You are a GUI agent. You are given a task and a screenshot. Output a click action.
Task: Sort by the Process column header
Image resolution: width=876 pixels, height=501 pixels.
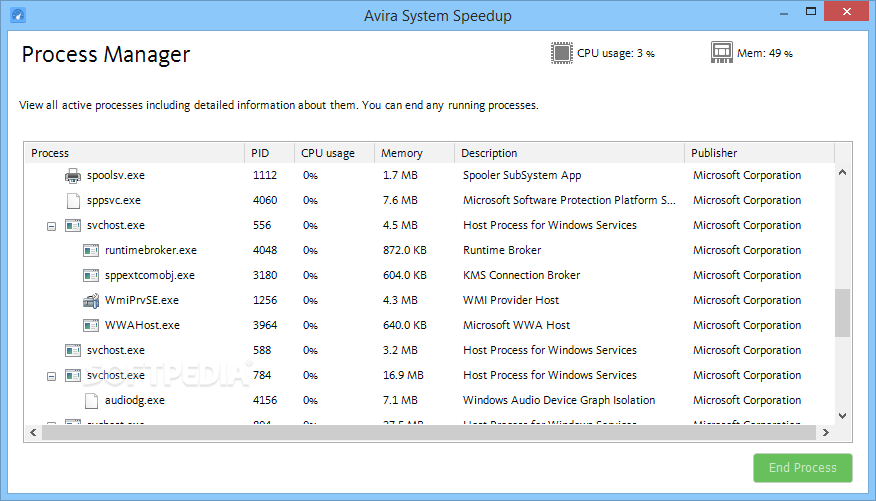pyautogui.click(x=134, y=153)
